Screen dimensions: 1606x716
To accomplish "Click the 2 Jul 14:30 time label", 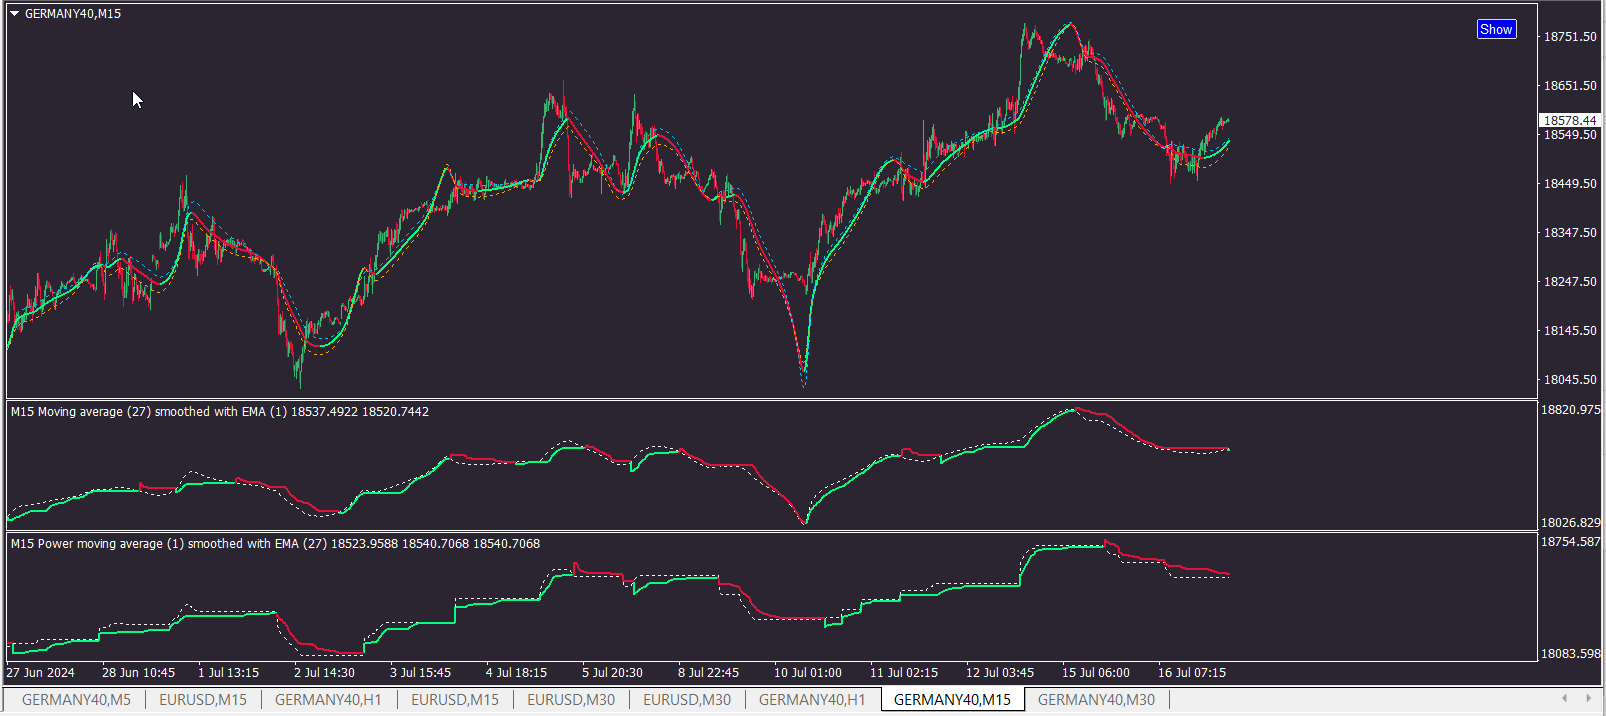I will [324, 673].
